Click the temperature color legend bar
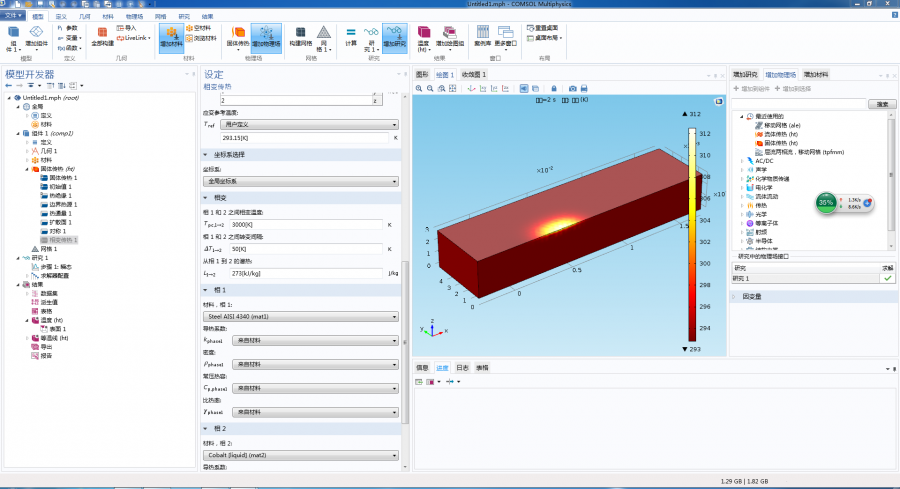The image size is (900, 489). pyautogui.click(x=692, y=234)
